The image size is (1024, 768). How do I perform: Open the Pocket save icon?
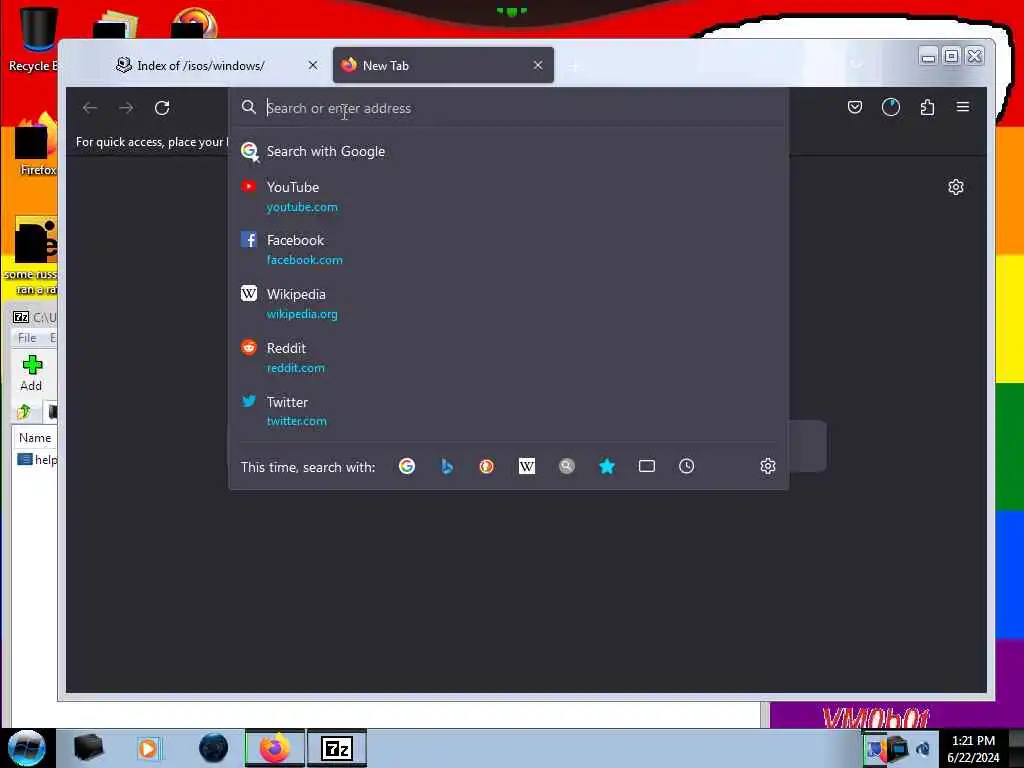pyautogui.click(x=854, y=107)
